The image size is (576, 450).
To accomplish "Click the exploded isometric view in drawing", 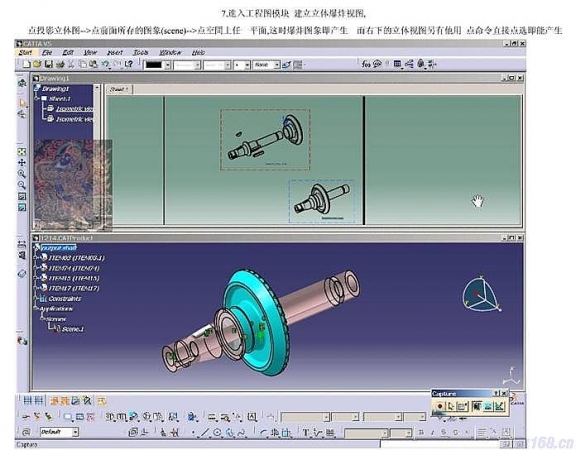I will point(265,140).
